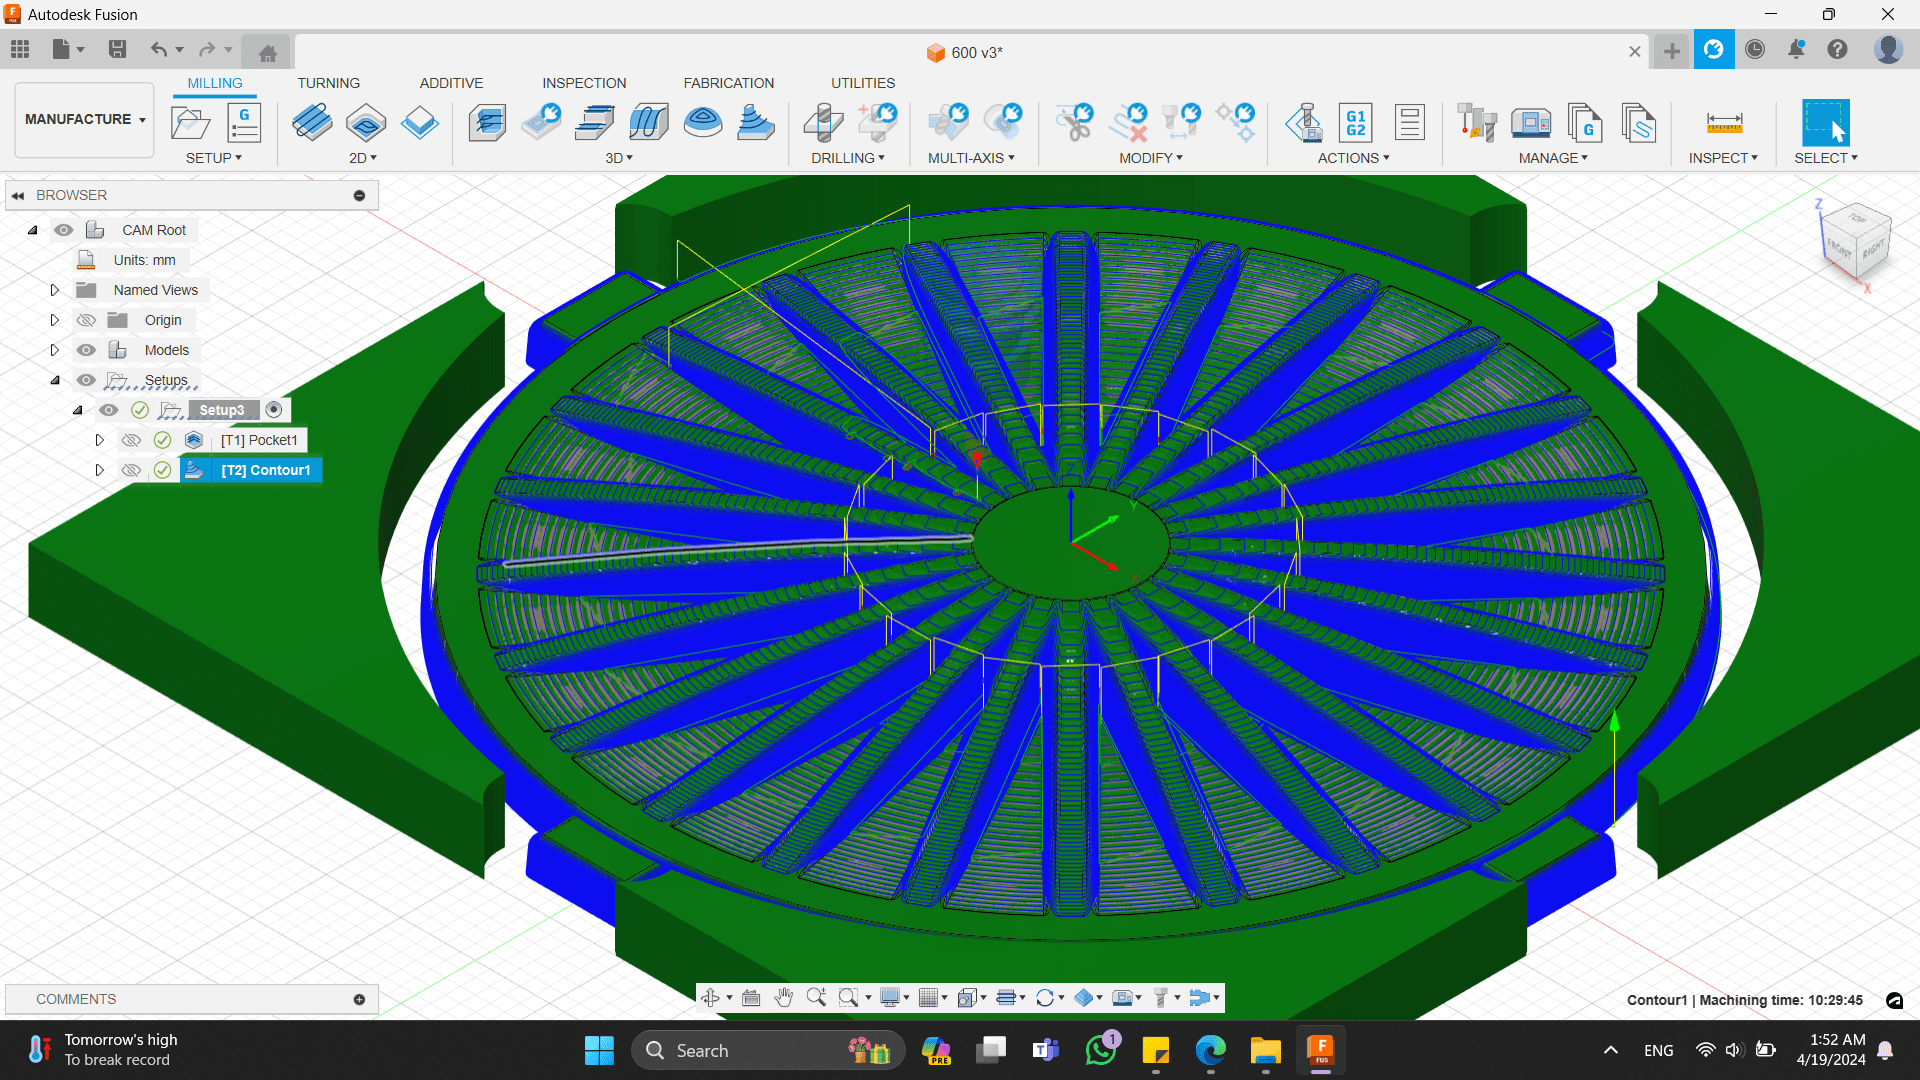Screen dimensions: 1920x1080
Task: Open the Job Status clock icon
Action: 1755,49
